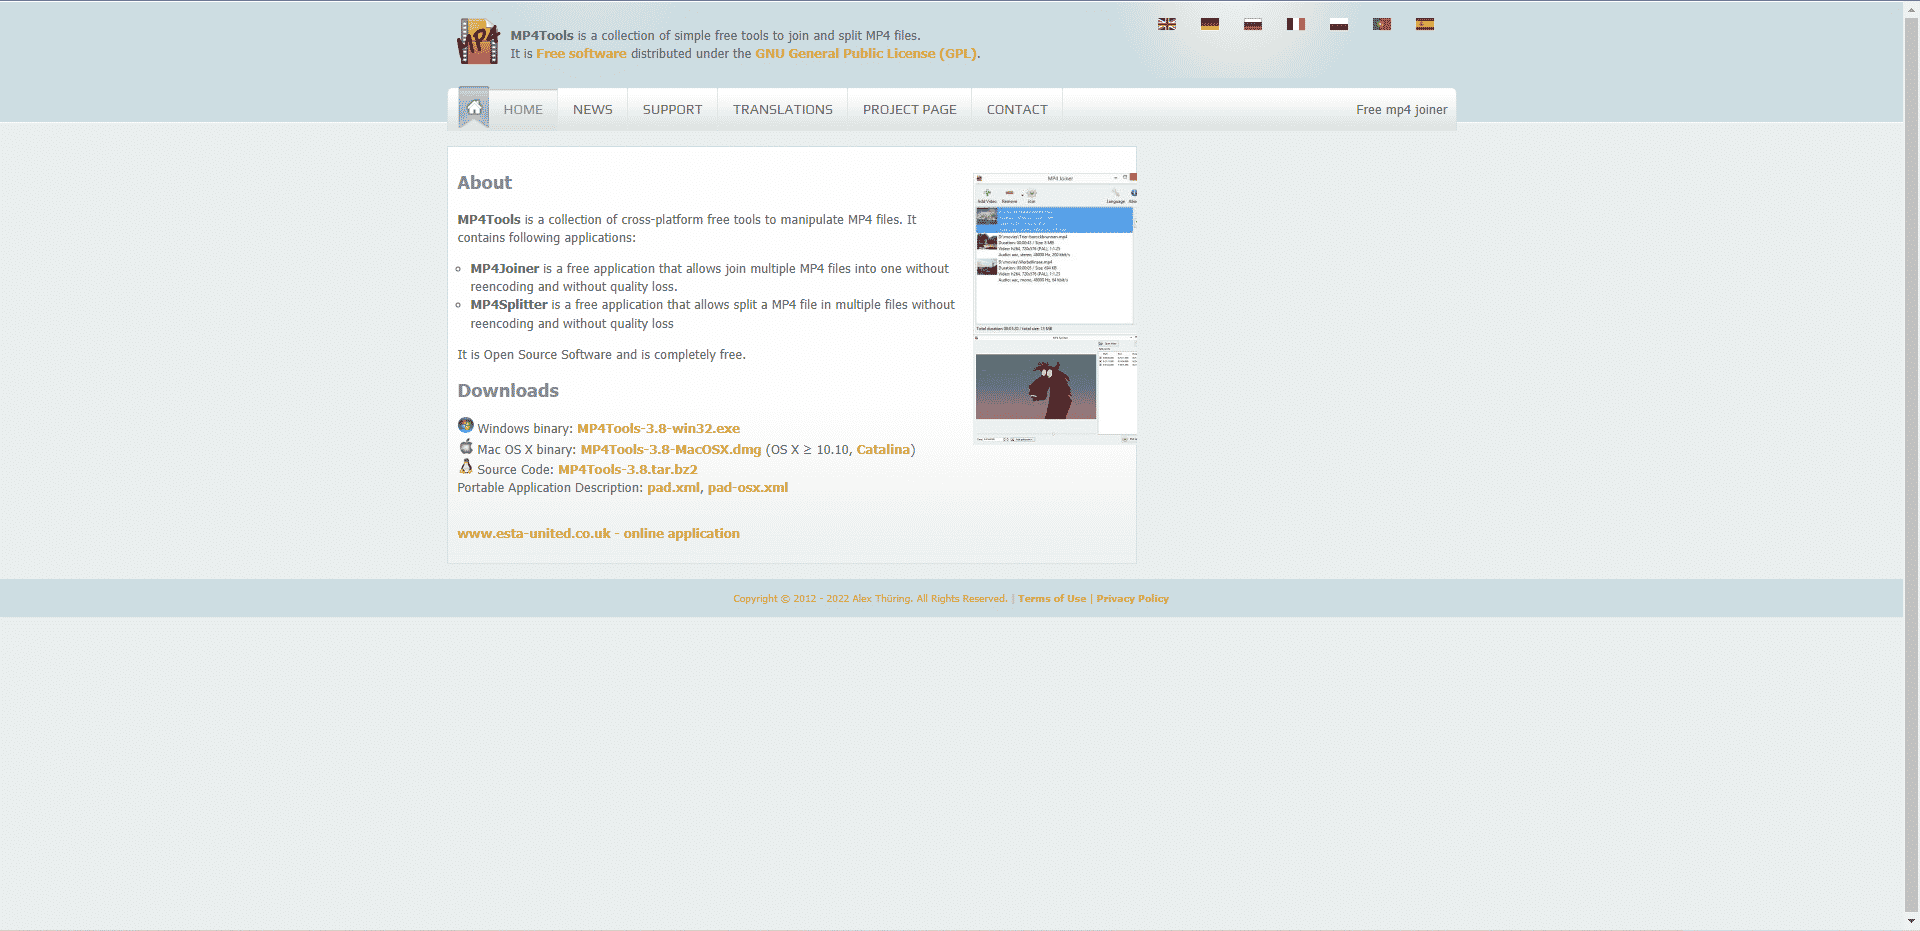The height and width of the screenshot is (931, 1920).
Task: Click the Windows logo icon beside Windows binary
Action: coord(466,425)
